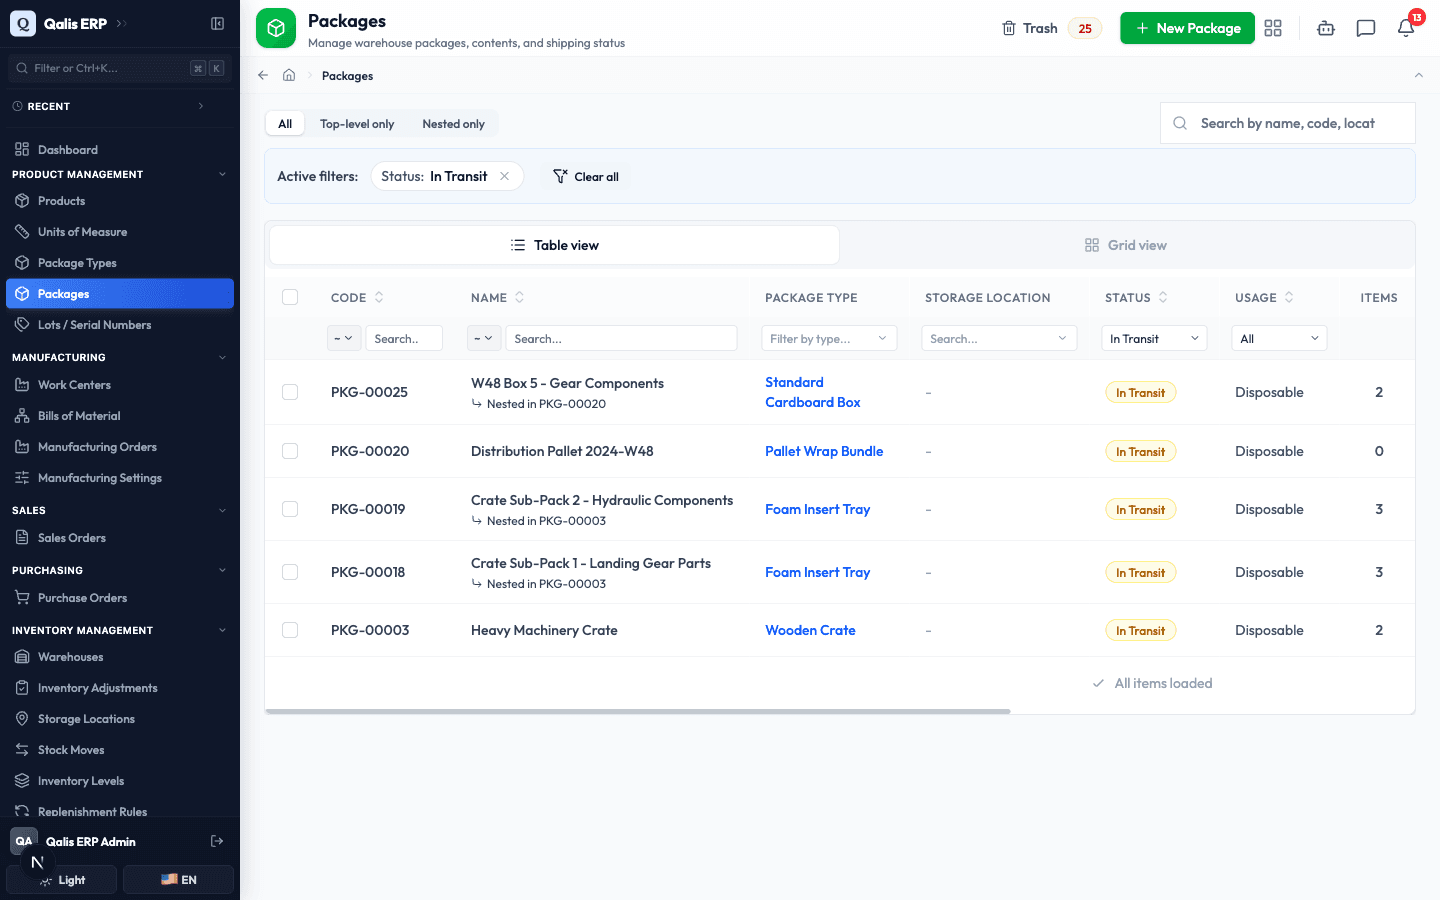Go back using the left arrow icon
The image size is (1440, 900).
point(263,75)
